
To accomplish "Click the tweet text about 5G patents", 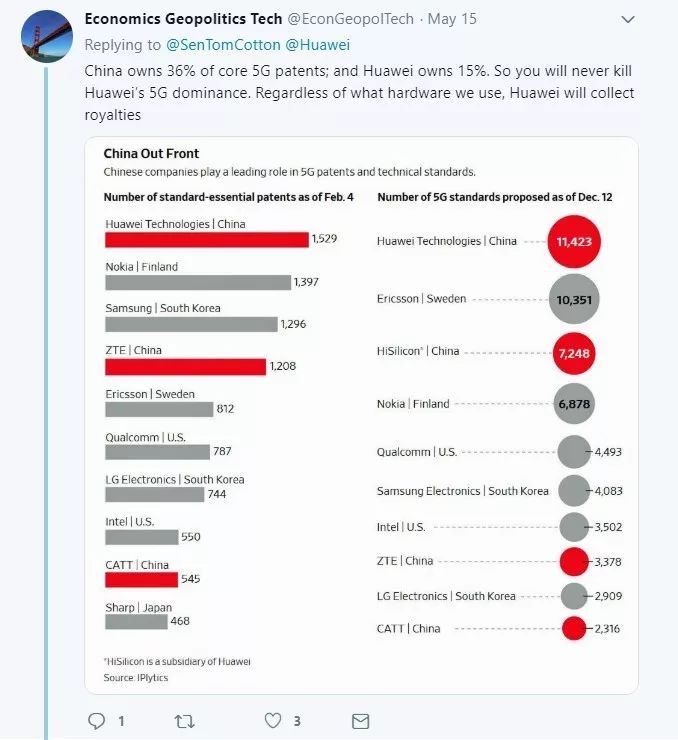I will pos(360,94).
